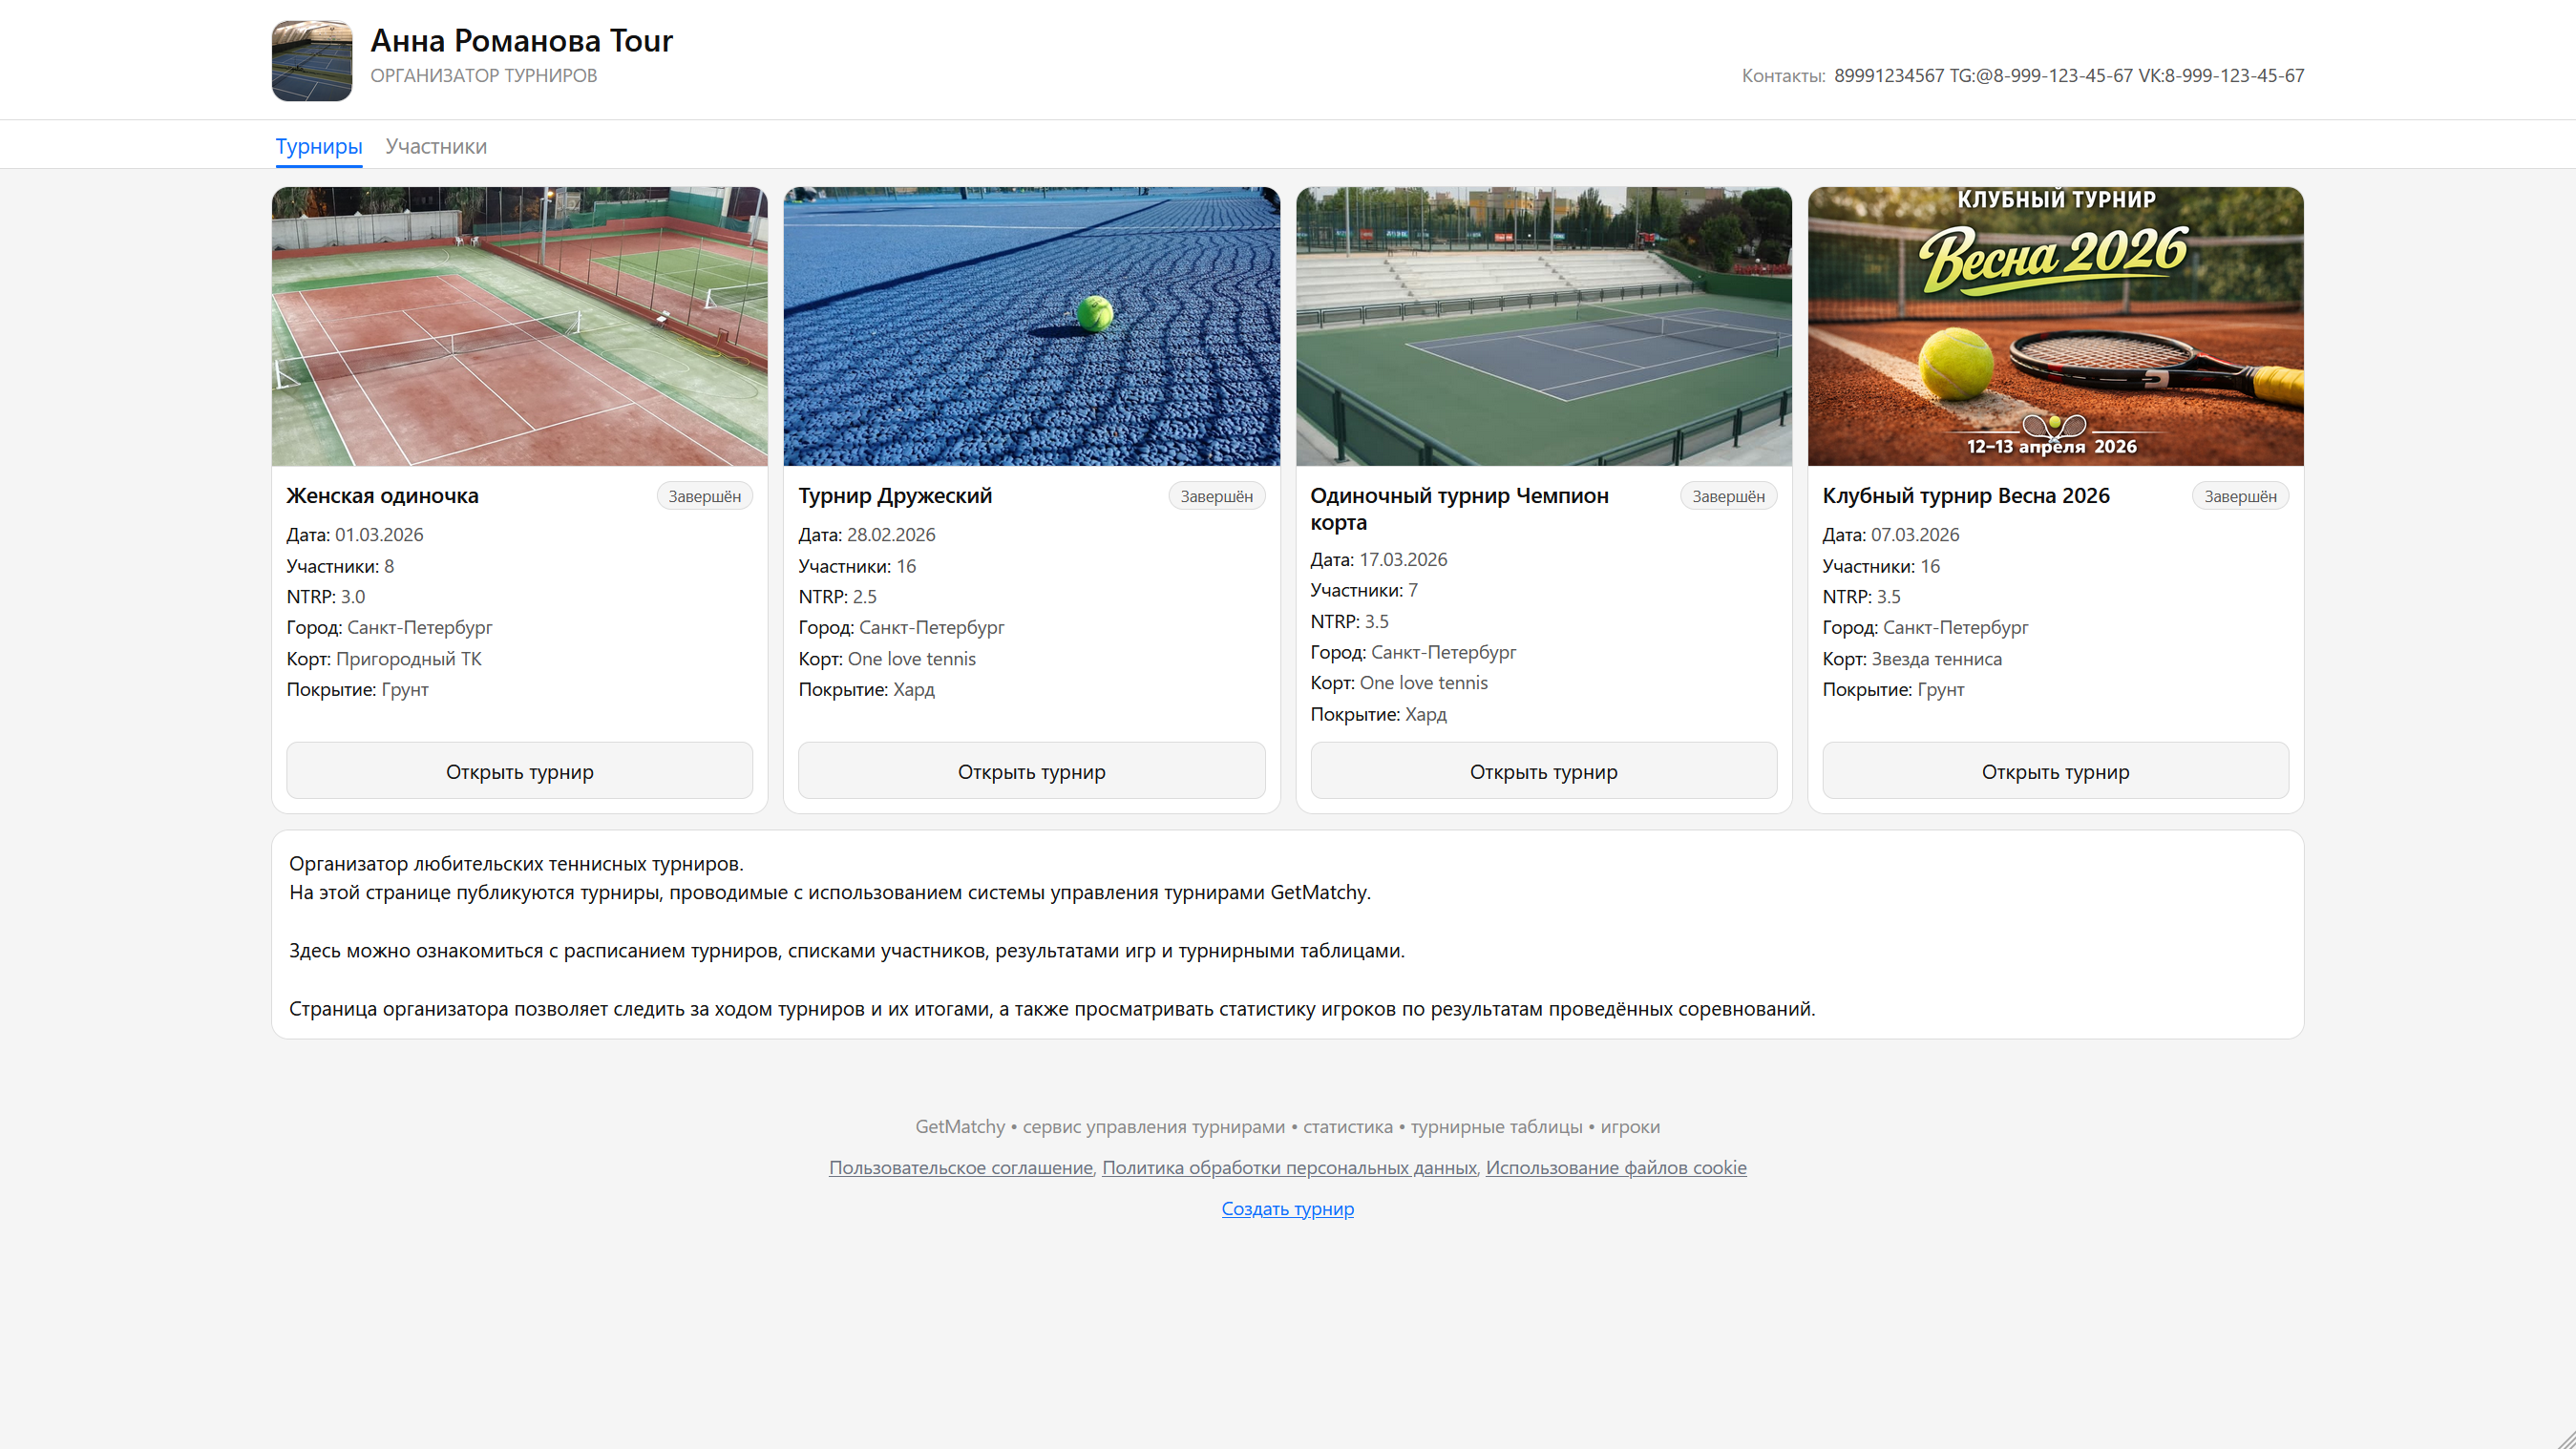Screen dimensions: 2576x1449
Task: Open Использование файлов cookie link
Action: point(1616,1167)
